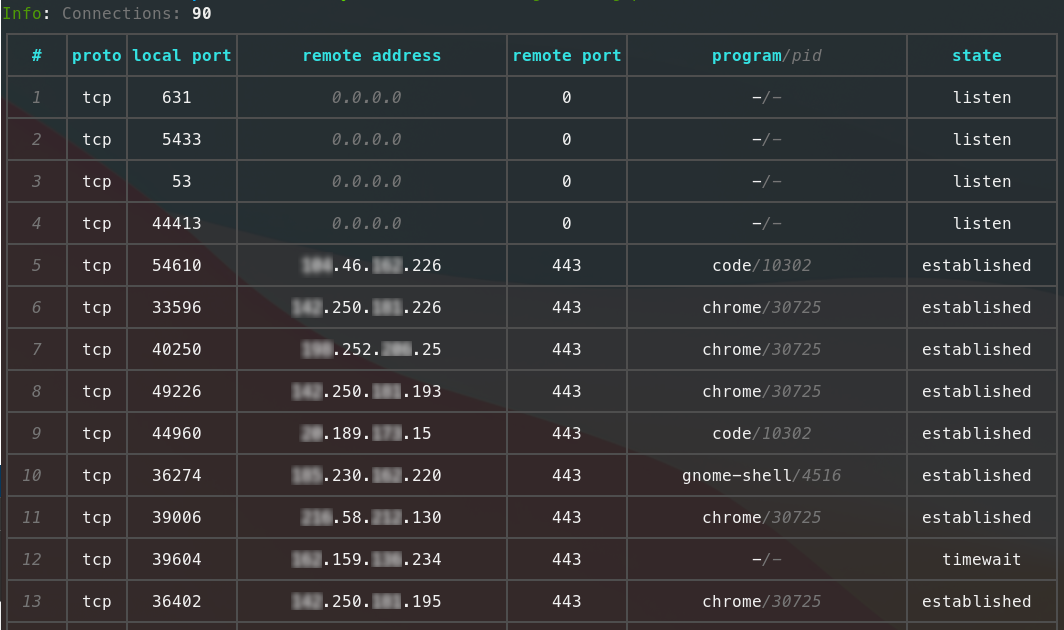
Task: Click code/10302 program in row 9
Action: pyautogui.click(x=761, y=434)
